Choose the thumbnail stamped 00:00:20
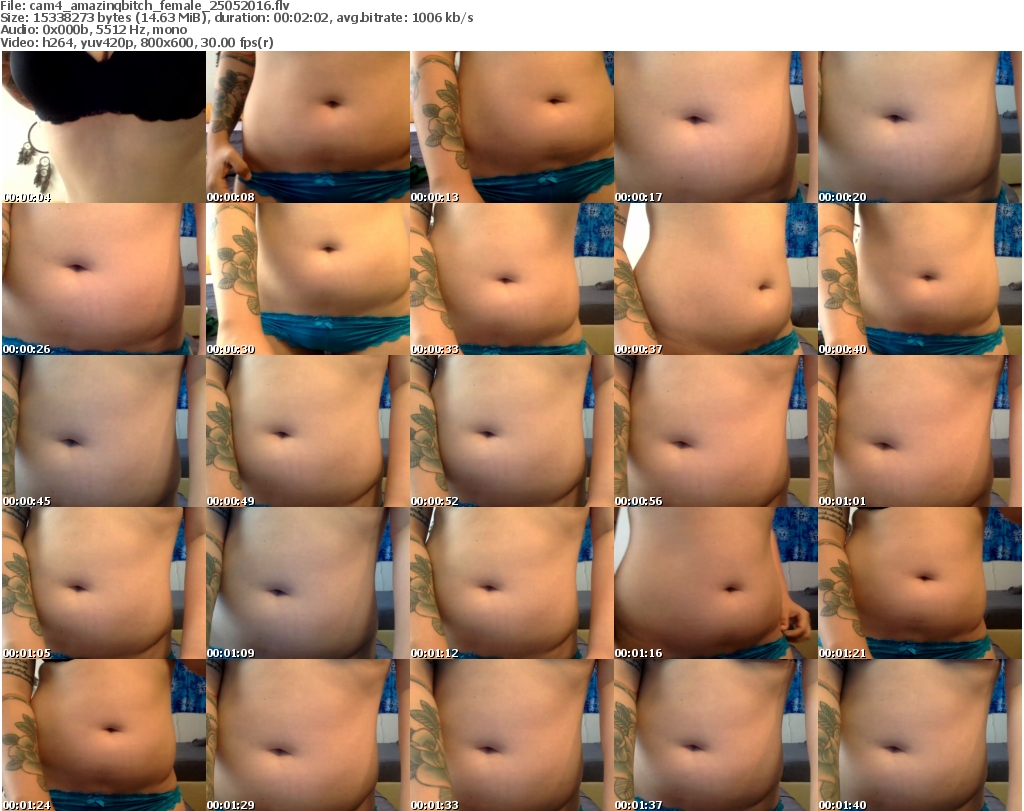 click(x=920, y=127)
